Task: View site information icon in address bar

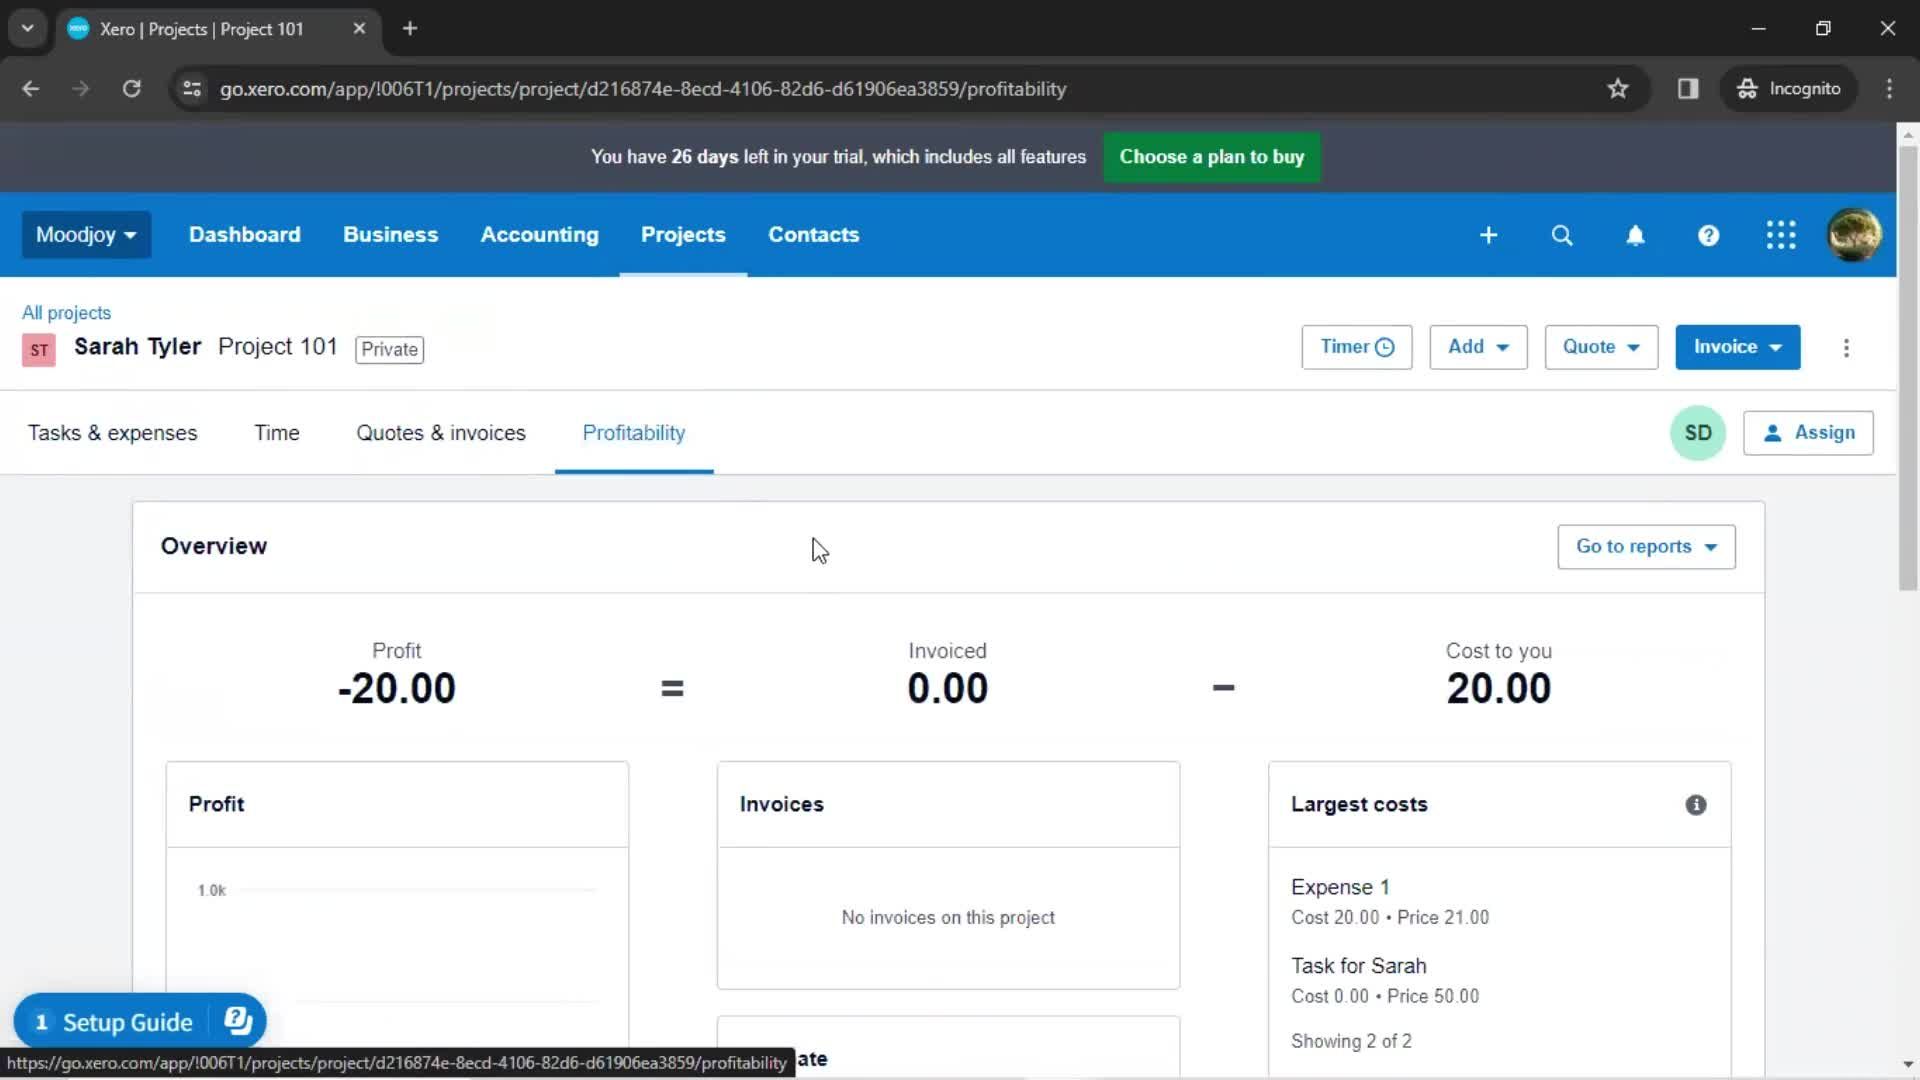Action: [x=191, y=89]
